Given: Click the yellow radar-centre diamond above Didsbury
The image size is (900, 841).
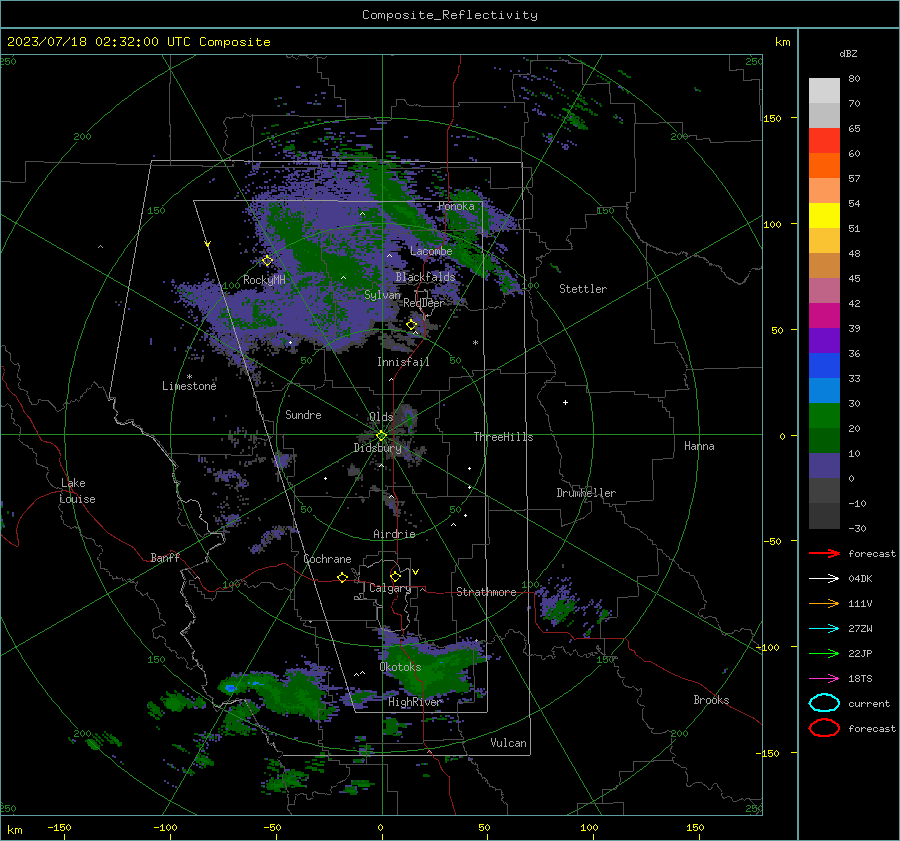Looking at the screenshot, I should 381,436.
